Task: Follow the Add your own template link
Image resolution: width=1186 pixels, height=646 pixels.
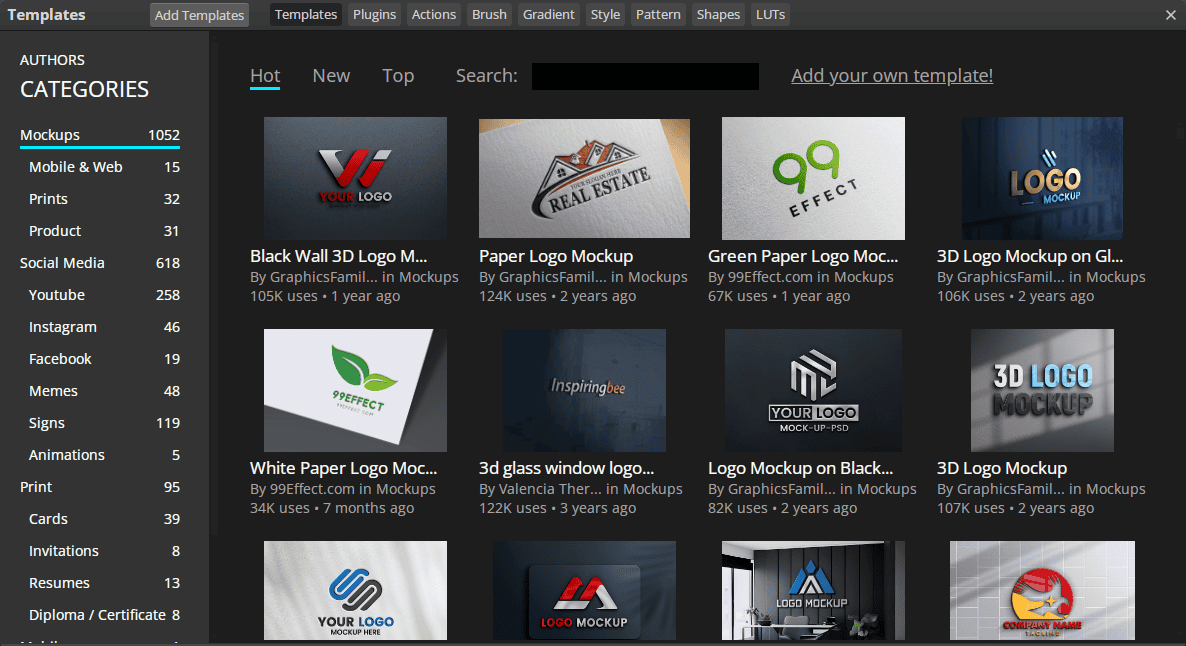Action: pyautogui.click(x=892, y=76)
